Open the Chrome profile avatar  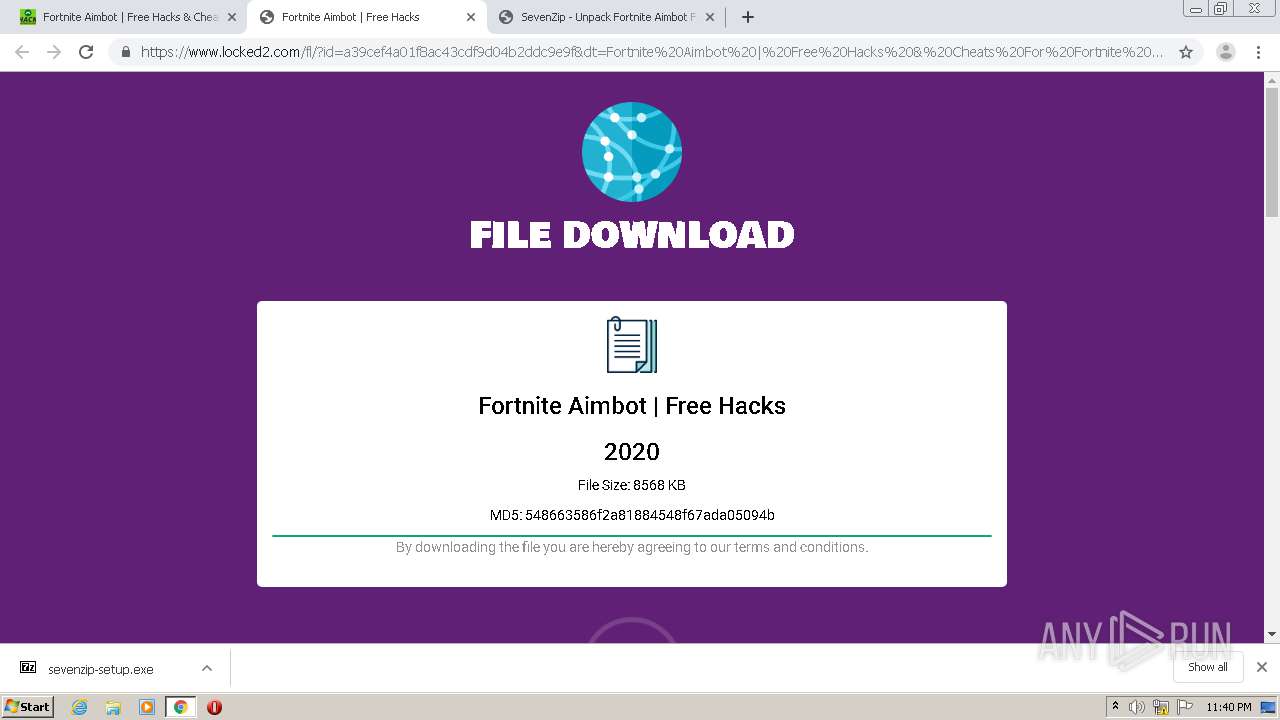click(x=1225, y=52)
